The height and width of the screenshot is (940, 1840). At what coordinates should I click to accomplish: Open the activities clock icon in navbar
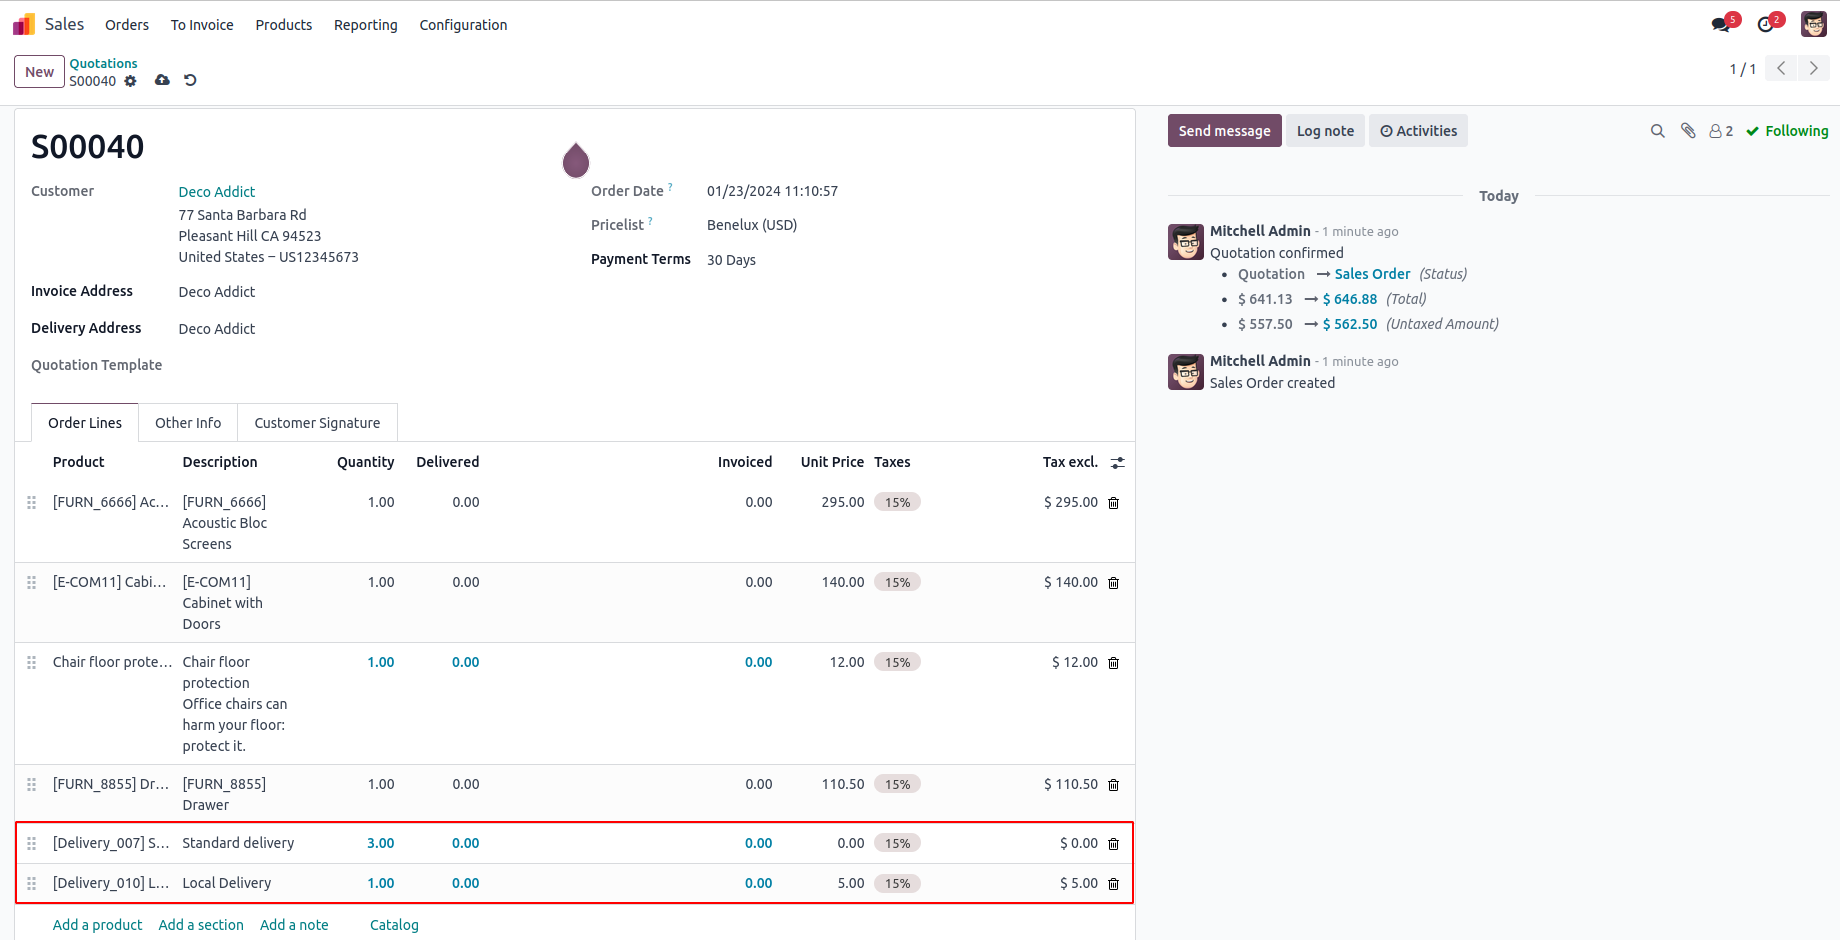[1766, 24]
